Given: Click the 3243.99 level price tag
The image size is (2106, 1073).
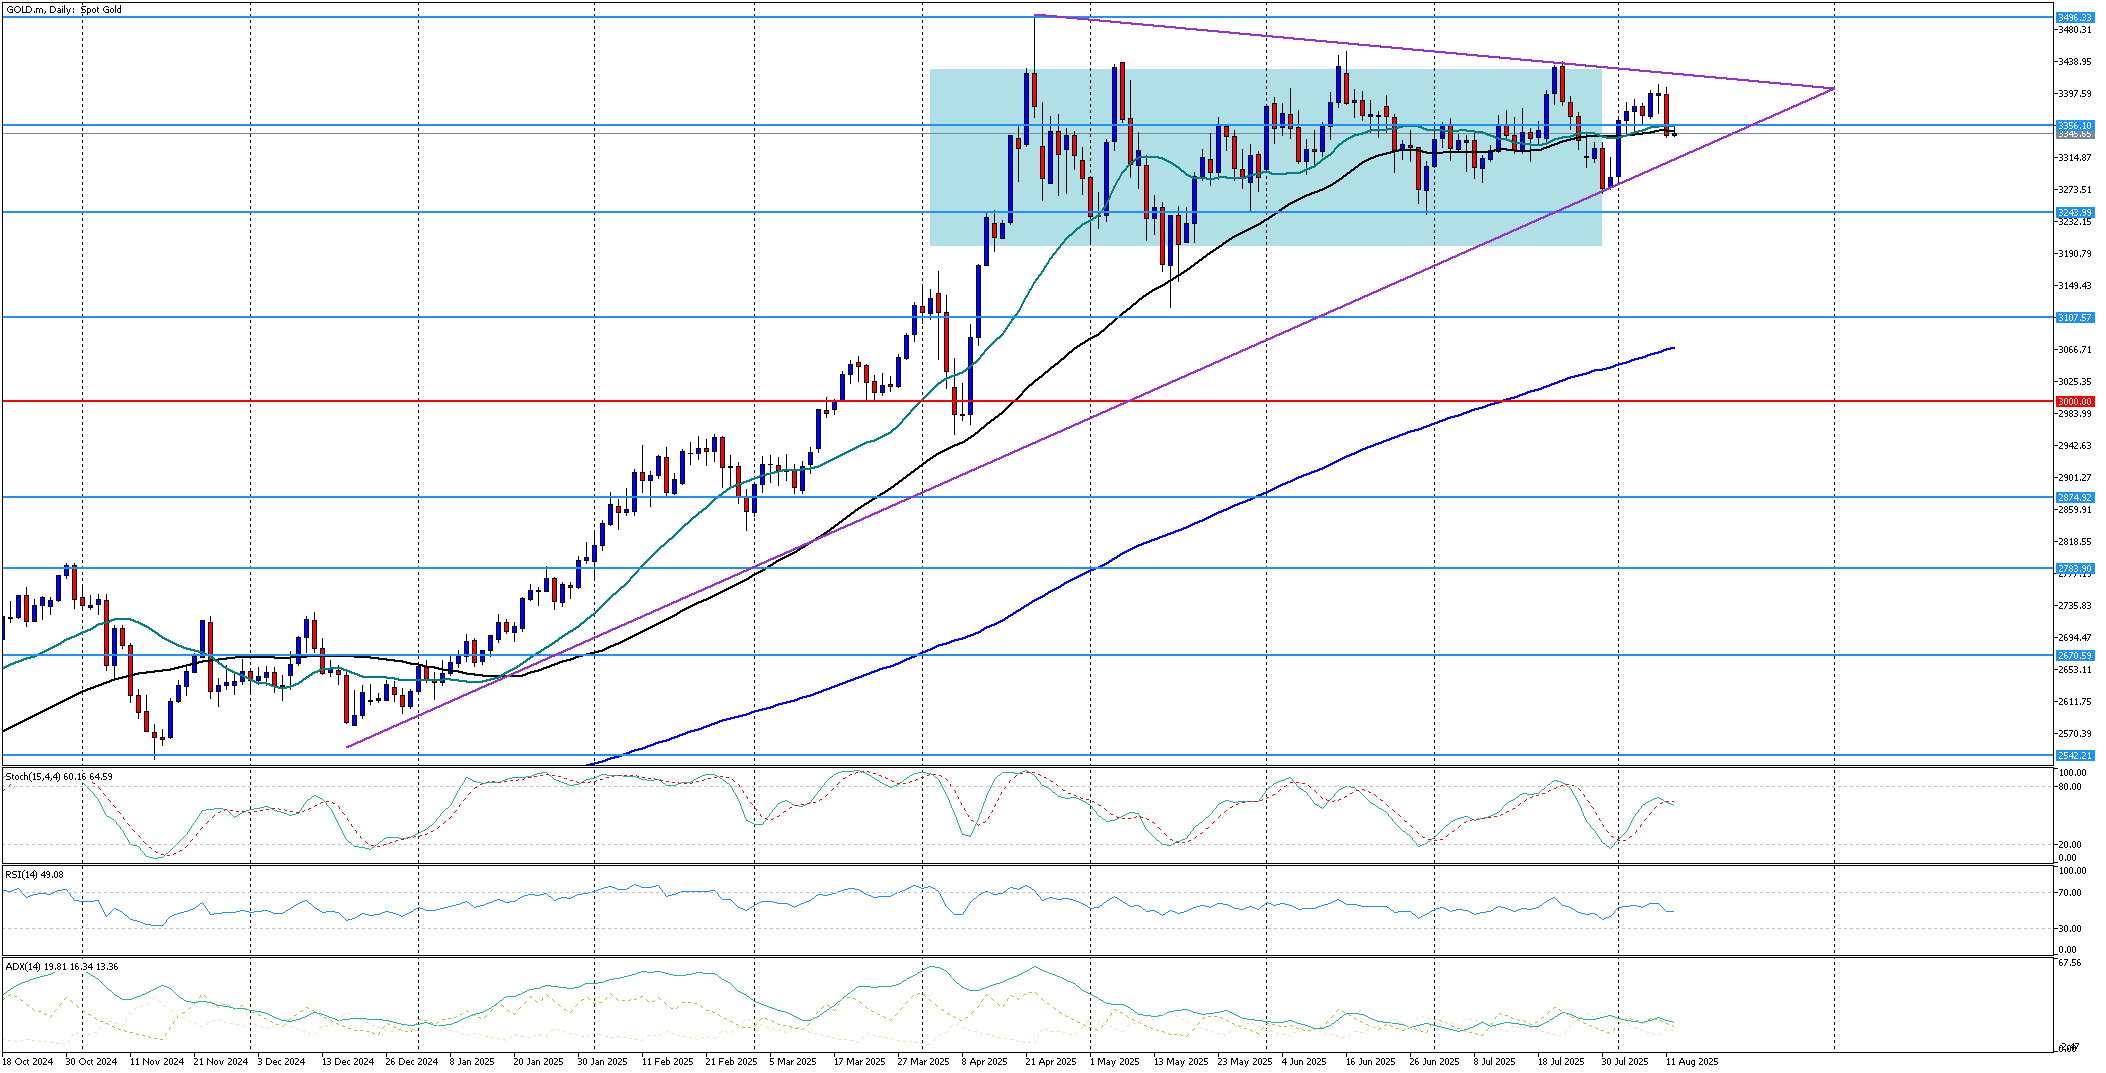Looking at the screenshot, I should click(x=2074, y=212).
